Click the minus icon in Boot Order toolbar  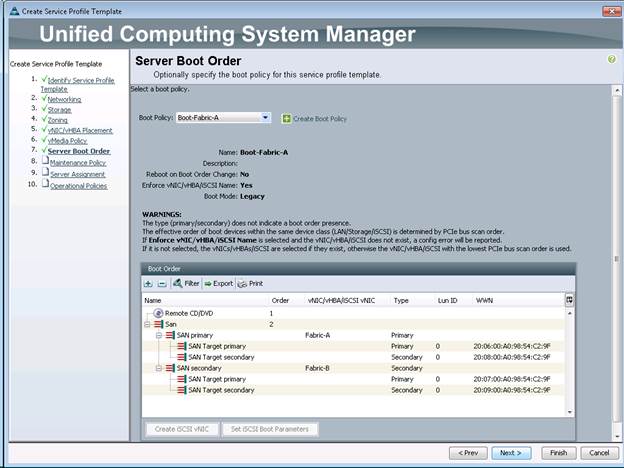162,284
